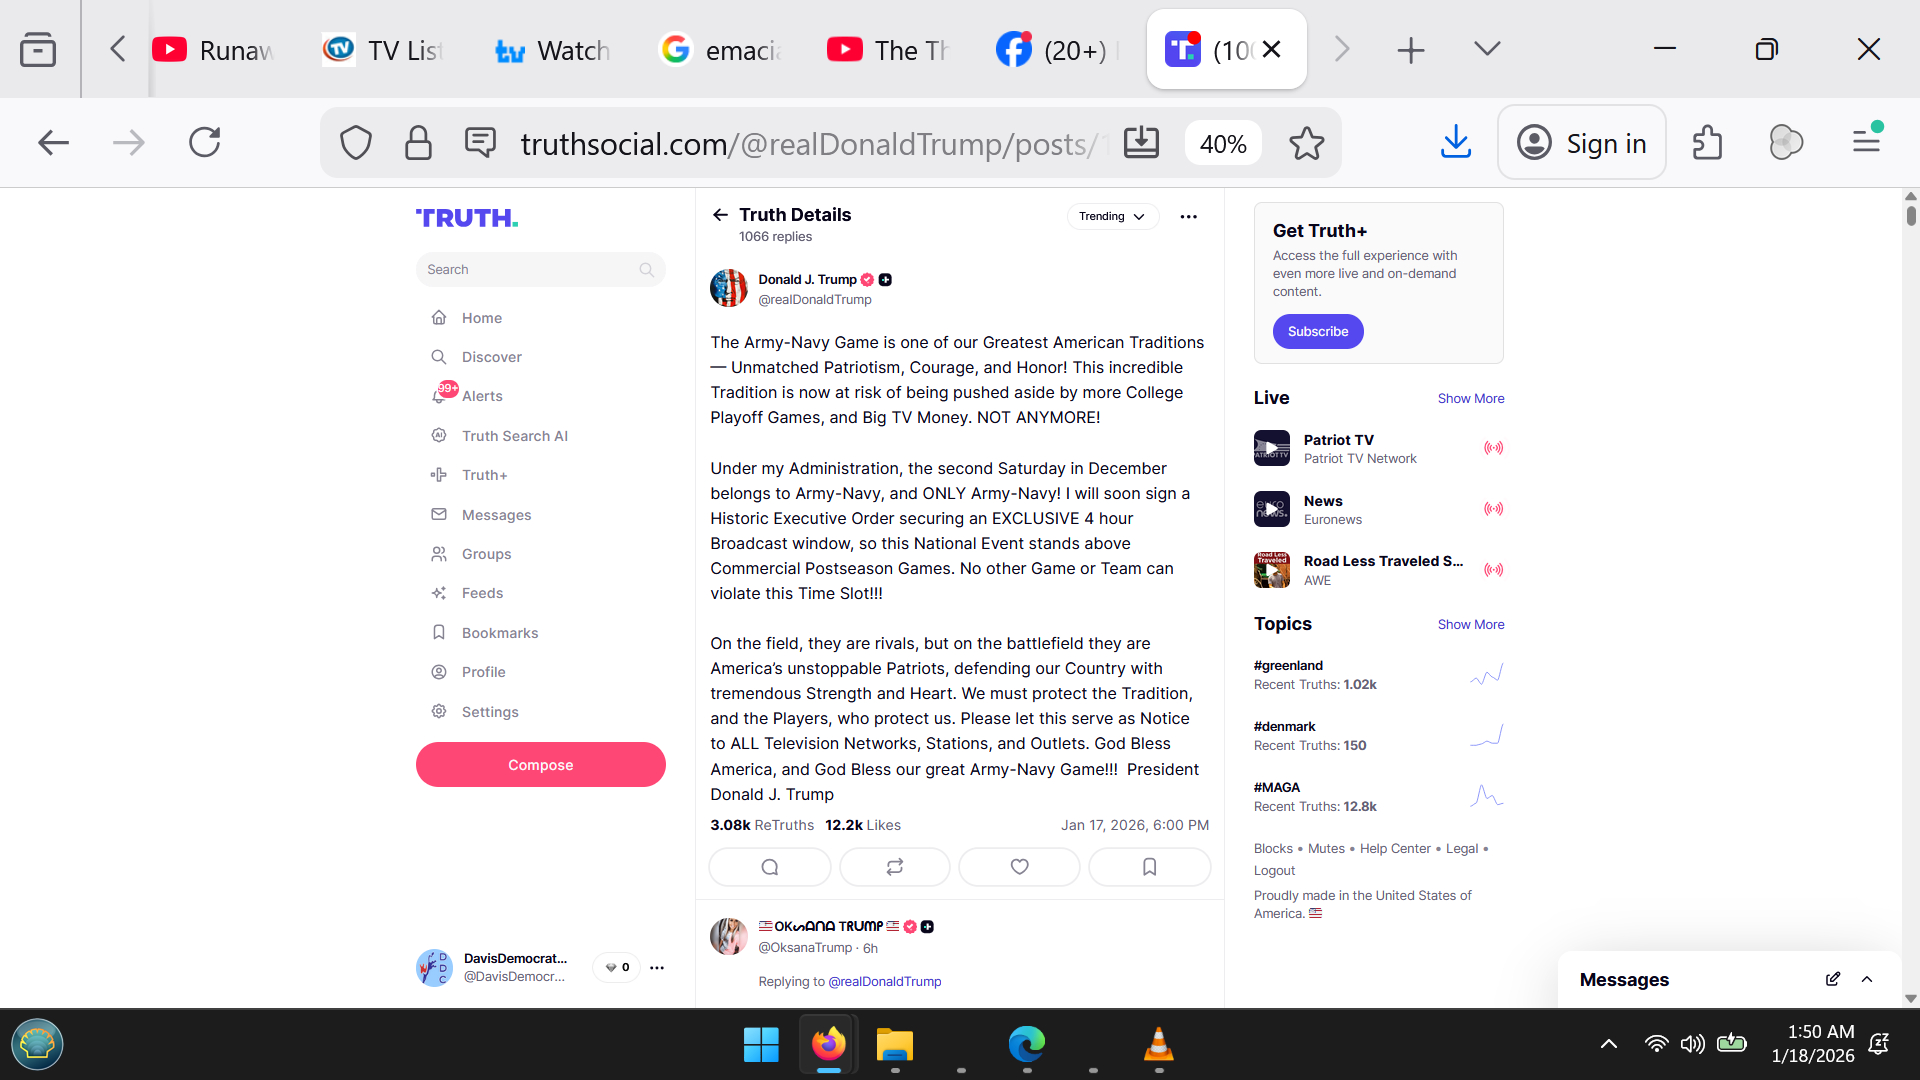The width and height of the screenshot is (1920, 1080).
Task: Click the ReTruth icon under post
Action: (x=894, y=867)
